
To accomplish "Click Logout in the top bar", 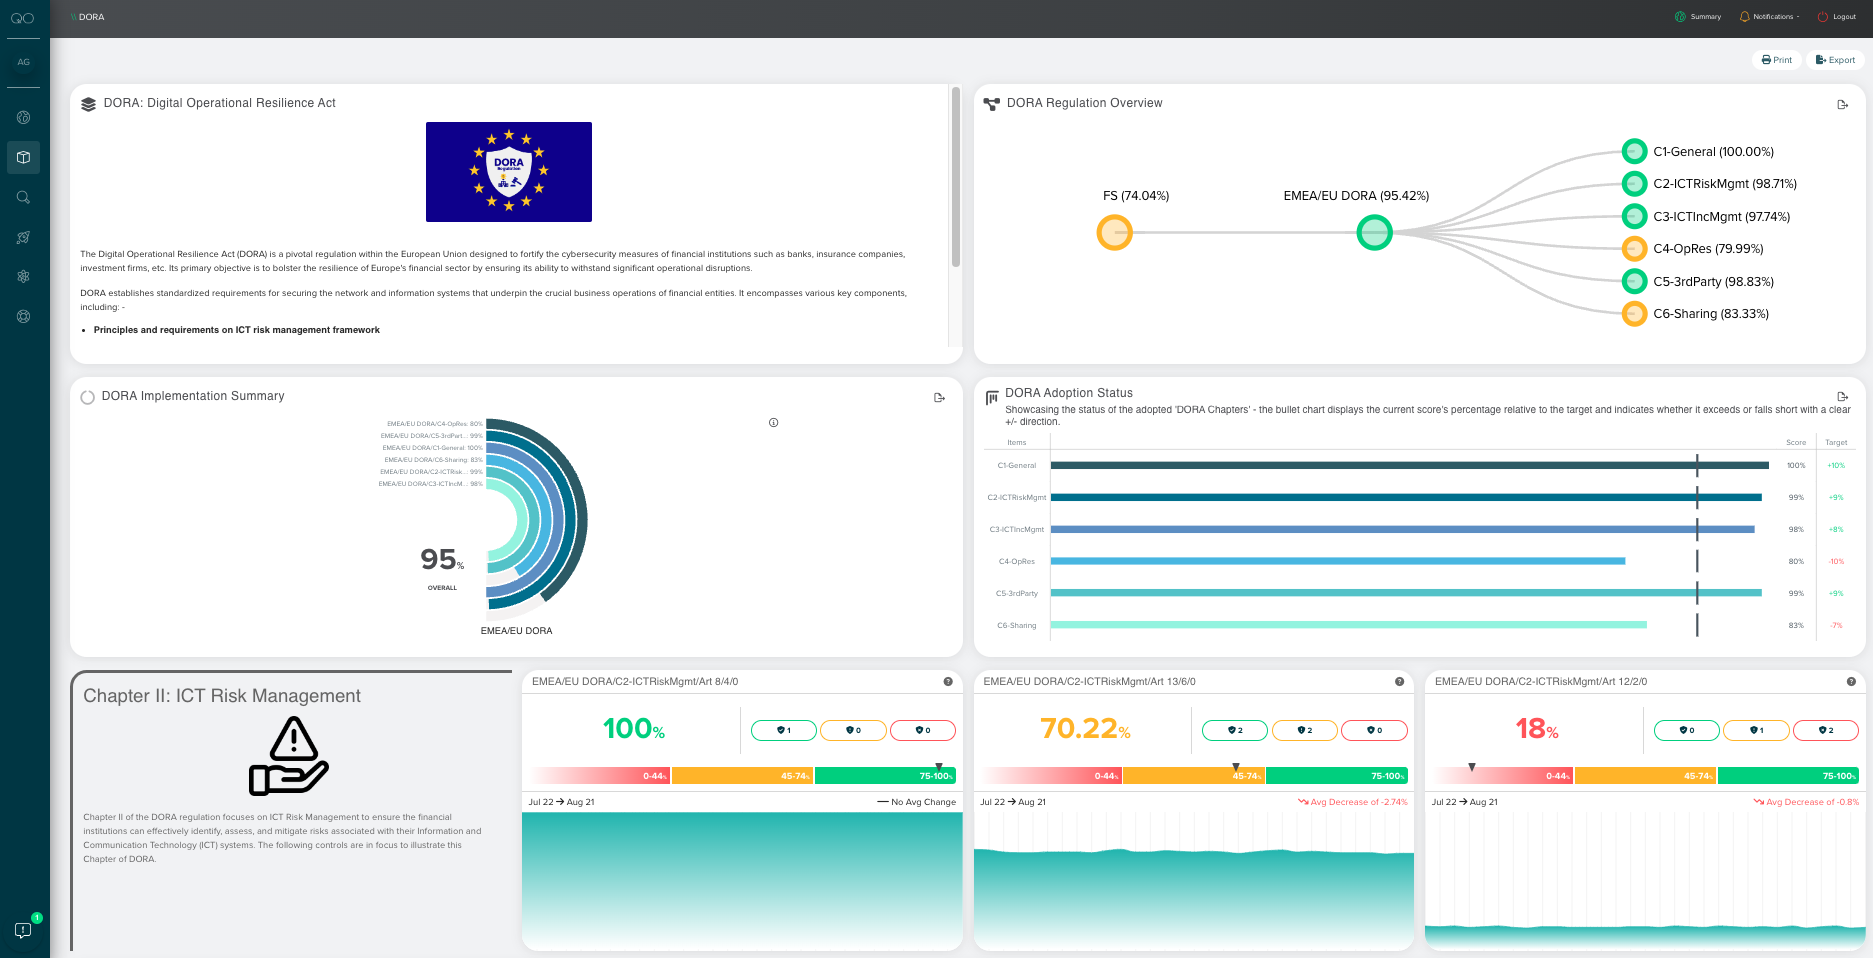I will coord(1836,17).
